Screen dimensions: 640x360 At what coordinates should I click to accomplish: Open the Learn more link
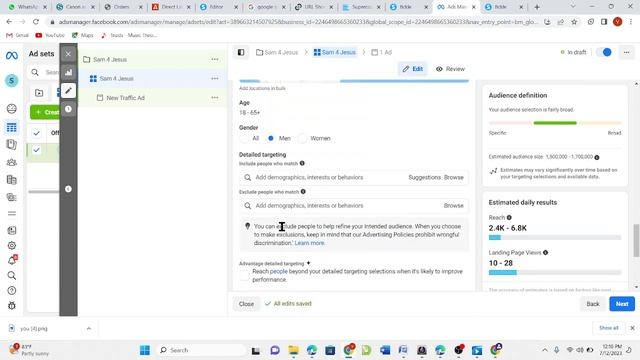click(x=310, y=243)
